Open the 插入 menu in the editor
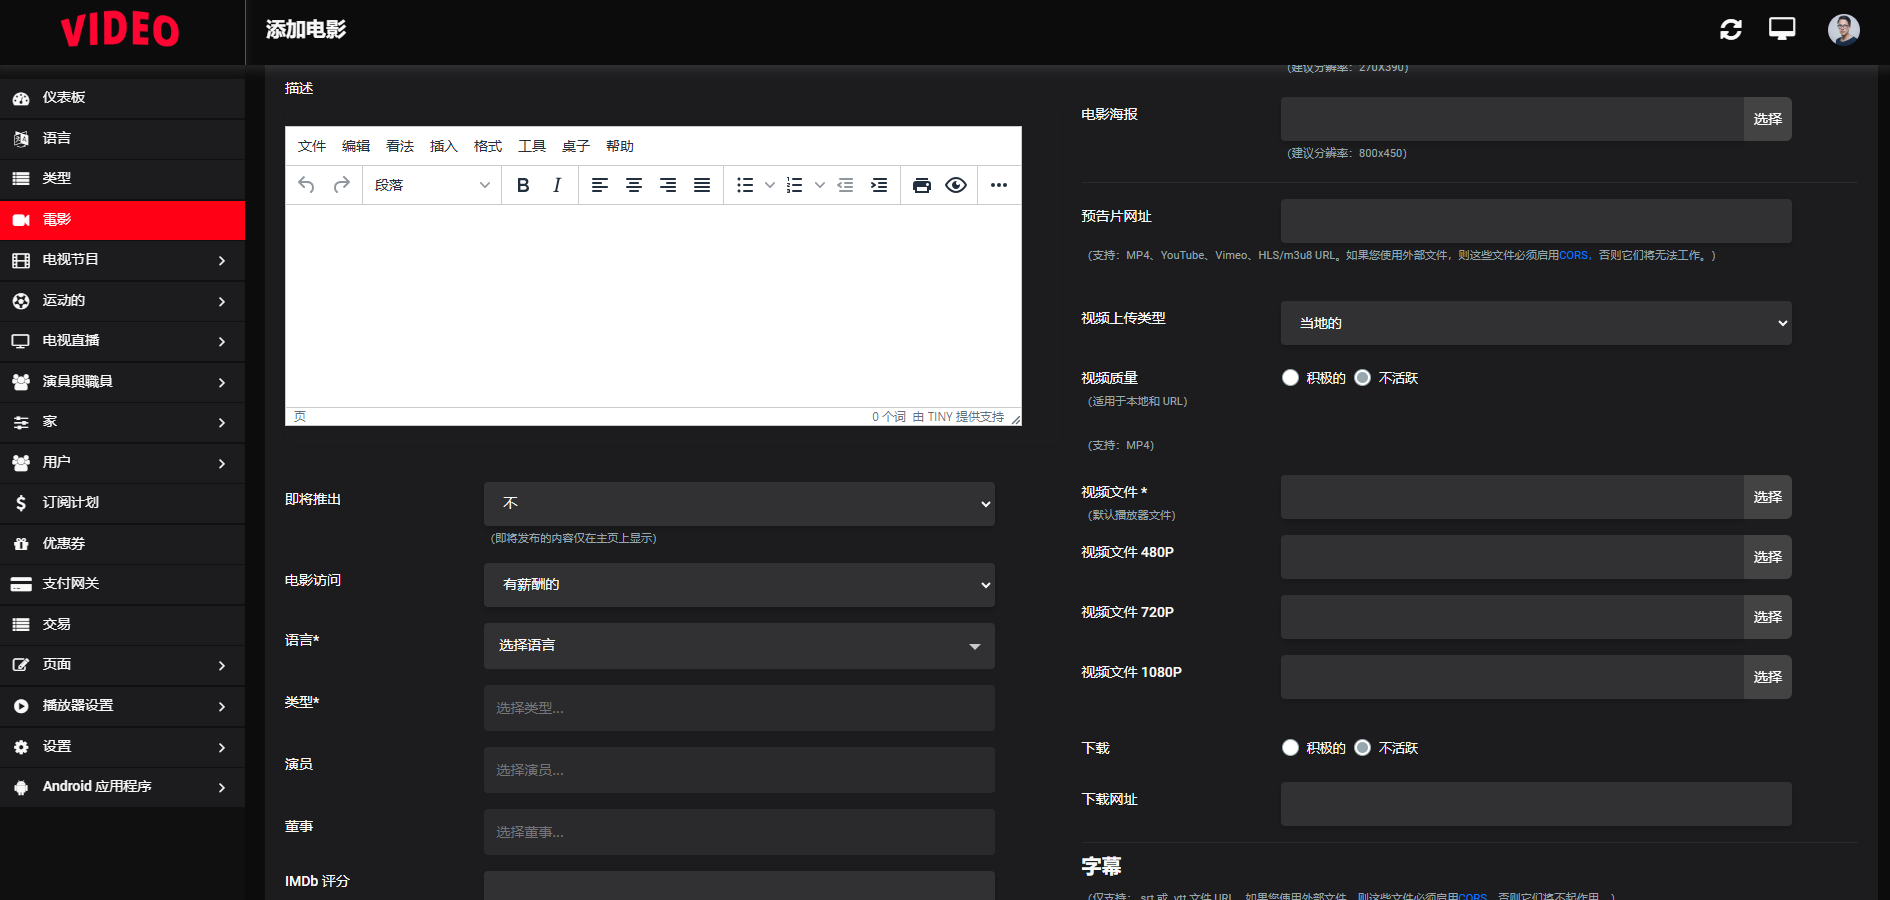The image size is (1890, 900). [x=443, y=146]
